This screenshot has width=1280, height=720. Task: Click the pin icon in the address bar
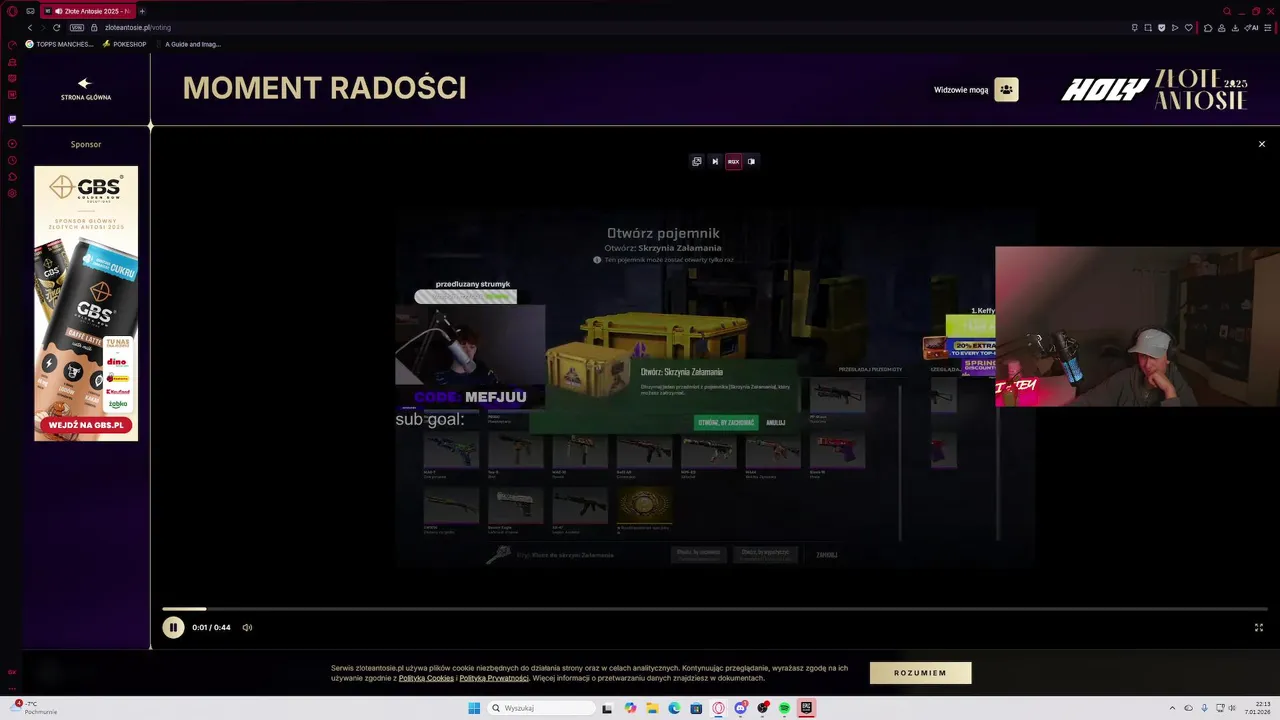click(x=1135, y=28)
